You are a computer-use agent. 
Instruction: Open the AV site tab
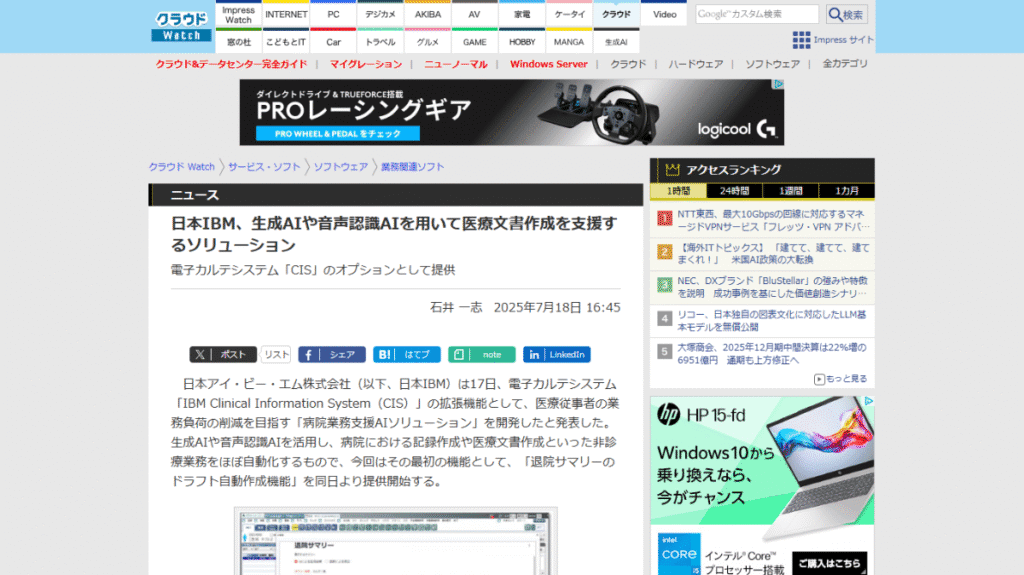pyautogui.click(x=475, y=14)
